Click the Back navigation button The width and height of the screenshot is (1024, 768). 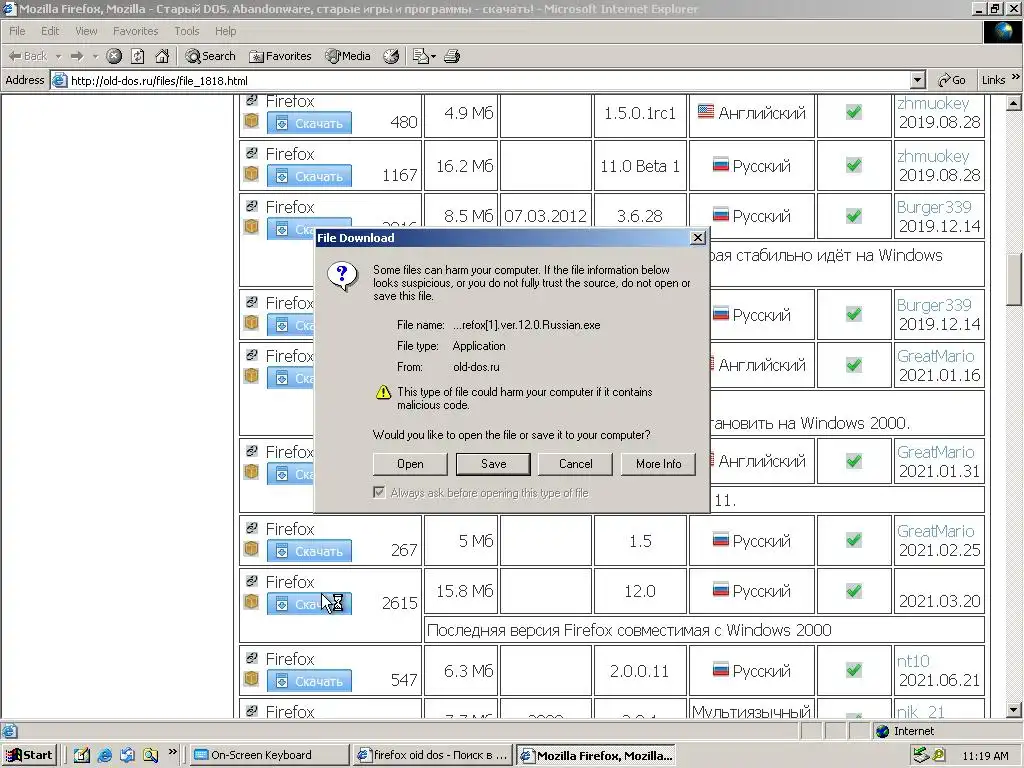point(28,56)
